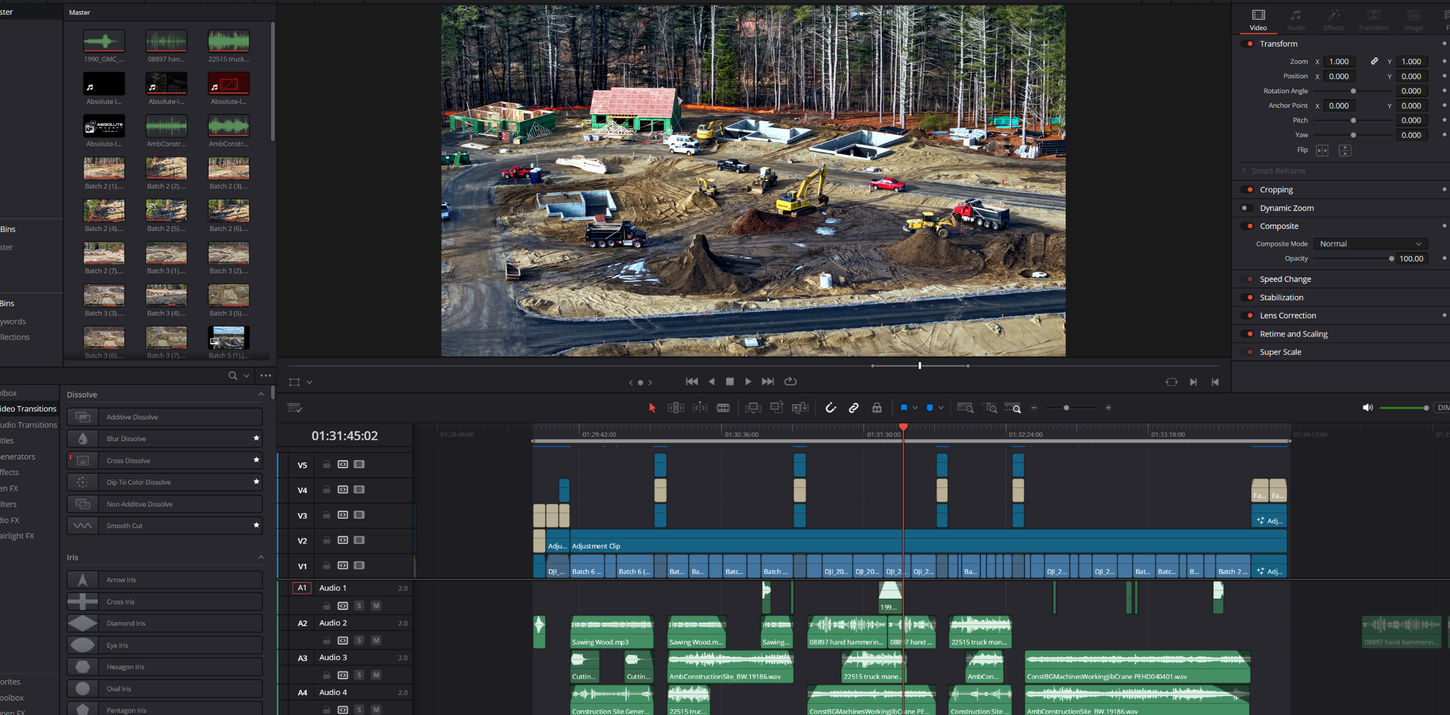1450x715 pixels.
Task: Toggle Lens Correction section switch
Action: (1248, 316)
